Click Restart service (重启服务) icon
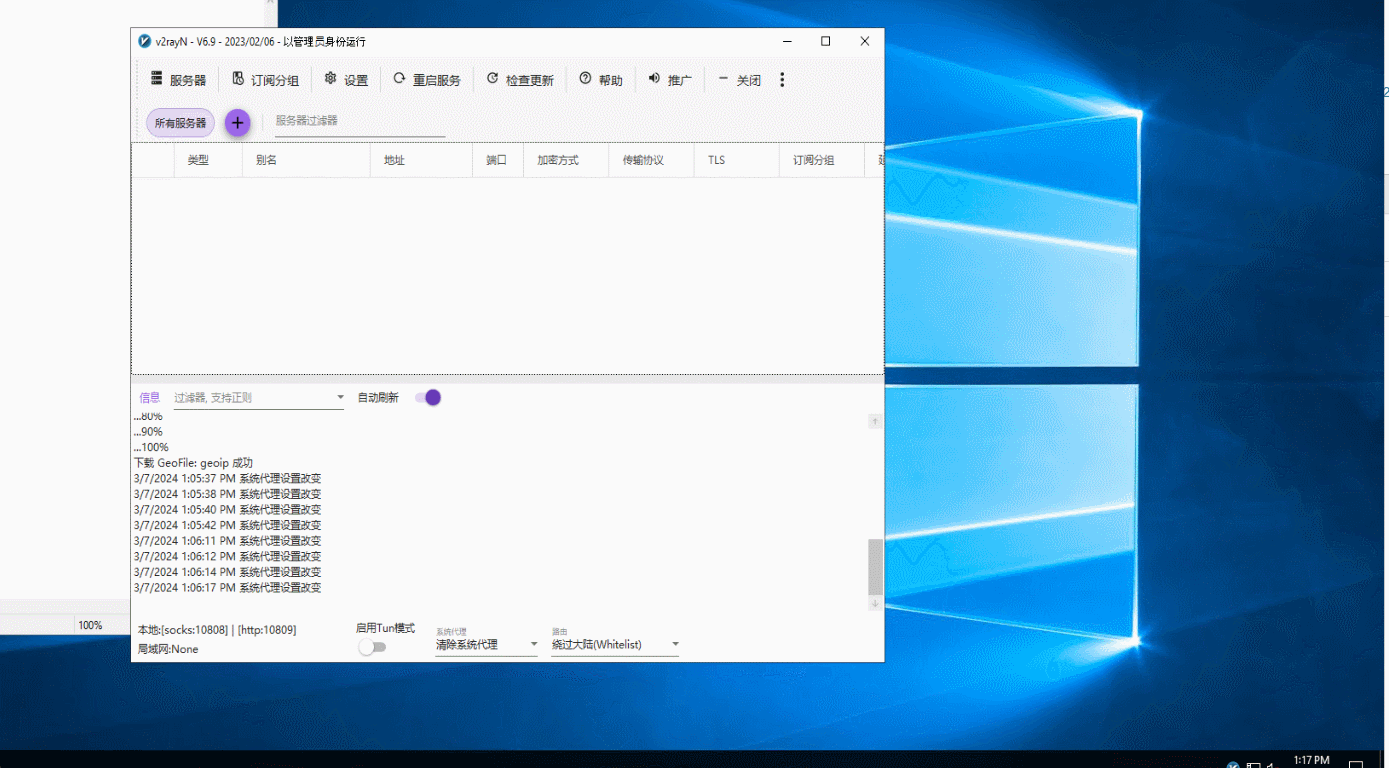Image resolution: width=1389 pixels, height=768 pixels. (x=400, y=79)
